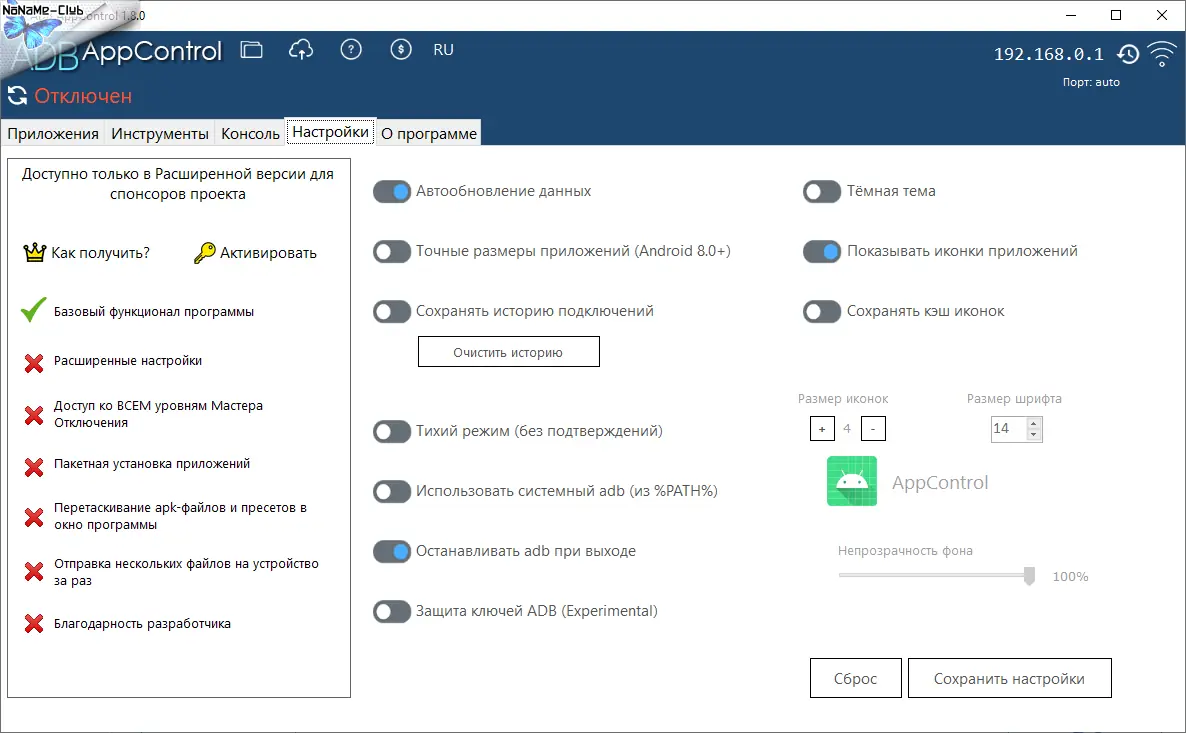Open connection history clock icon
This screenshot has width=1186, height=733.
1128,54
